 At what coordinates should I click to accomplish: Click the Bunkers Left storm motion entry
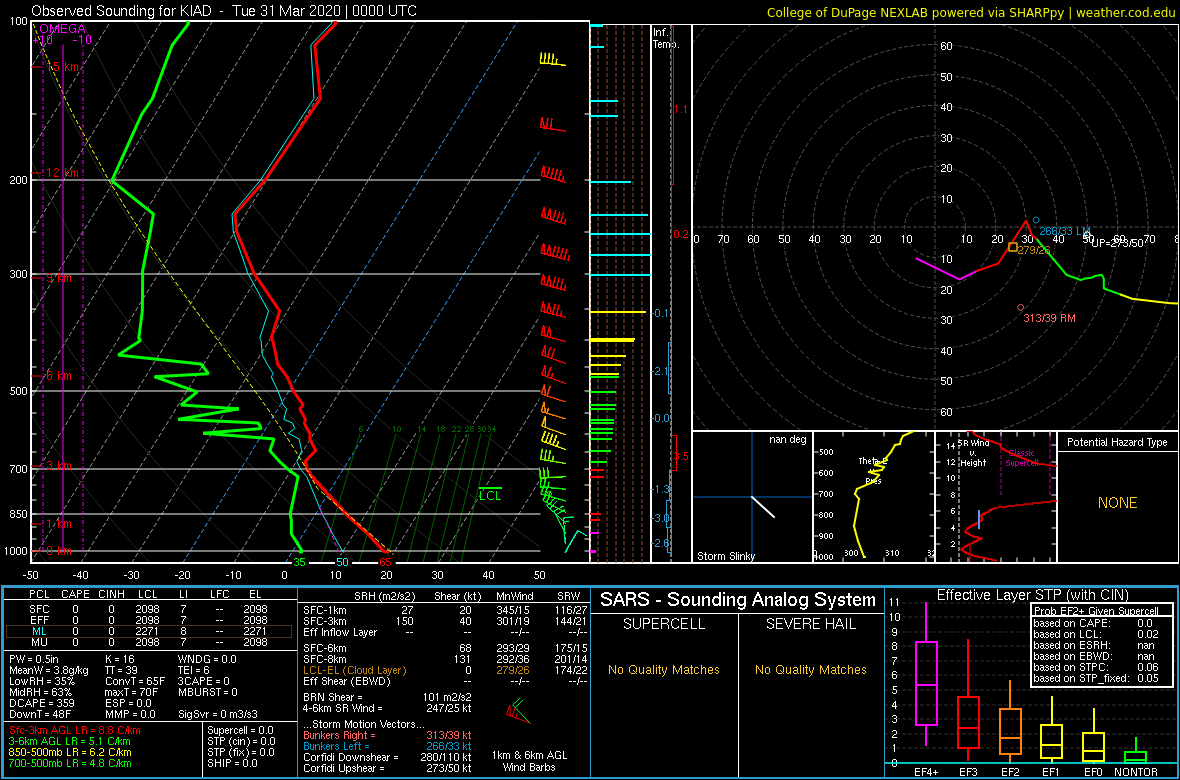(x=388, y=746)
